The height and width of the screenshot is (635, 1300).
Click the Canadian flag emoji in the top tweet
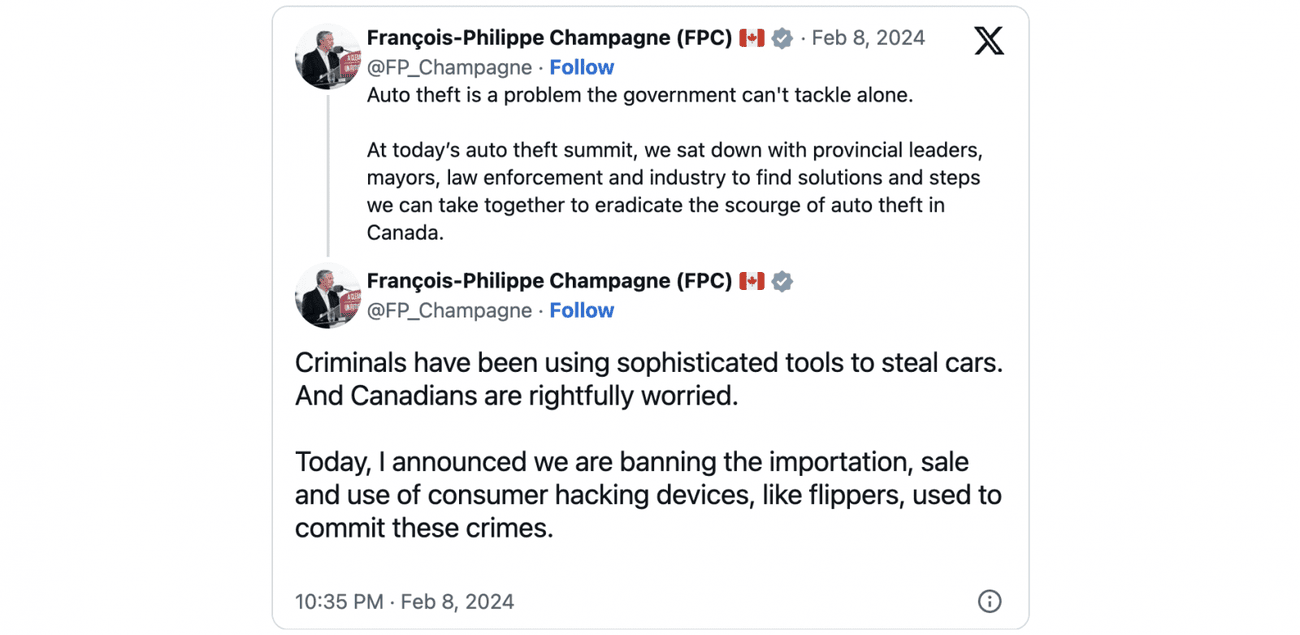click(x=751, y=39)
